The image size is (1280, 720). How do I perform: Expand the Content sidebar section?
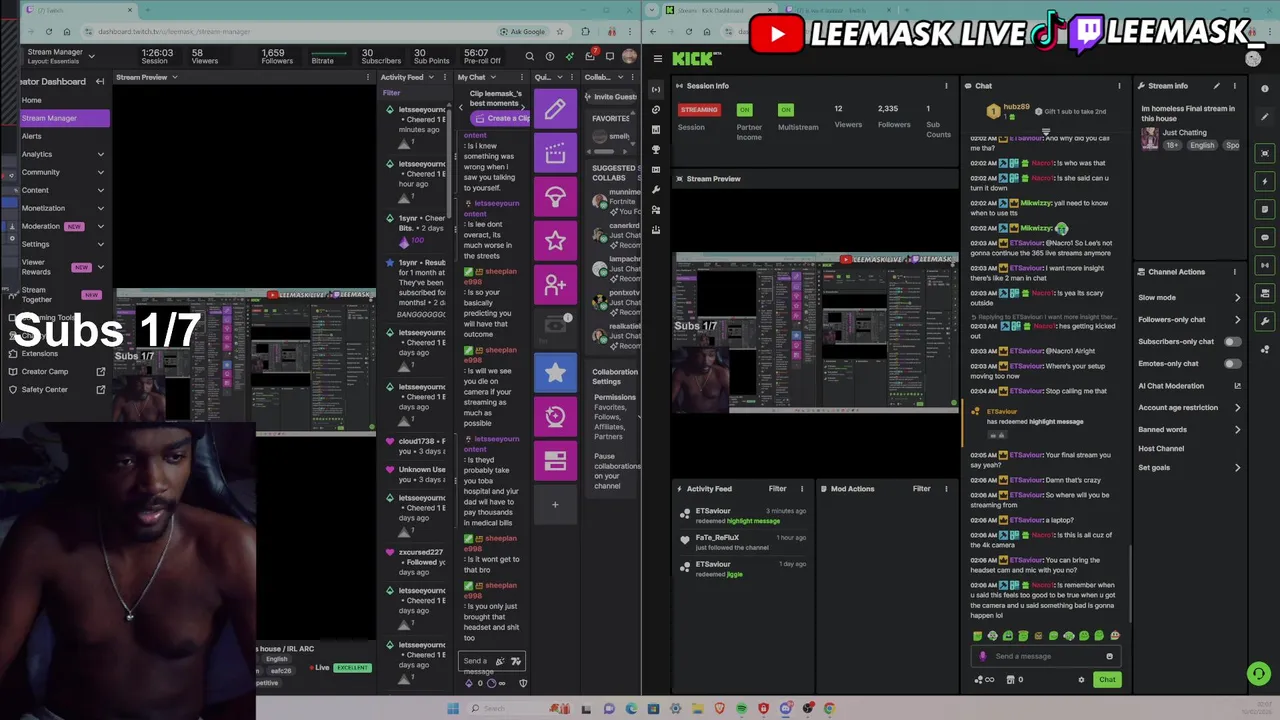point(100,190)
